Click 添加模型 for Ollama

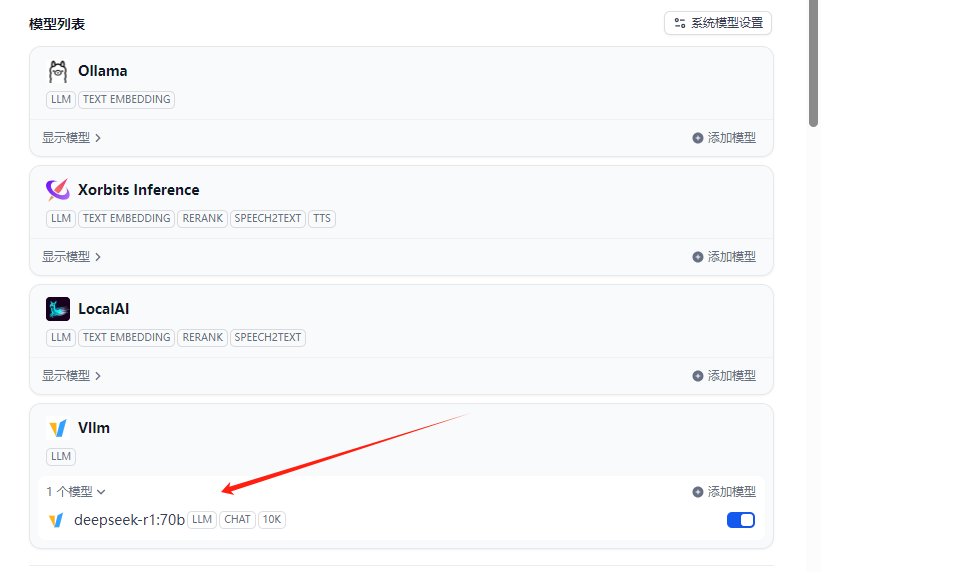[x=724, y=138]
